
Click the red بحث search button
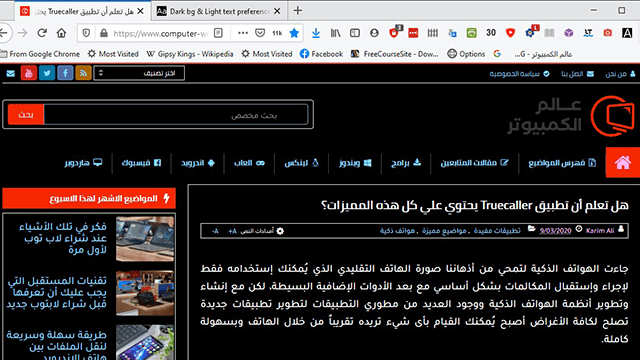pyautogui.click(x=26, y=114)
